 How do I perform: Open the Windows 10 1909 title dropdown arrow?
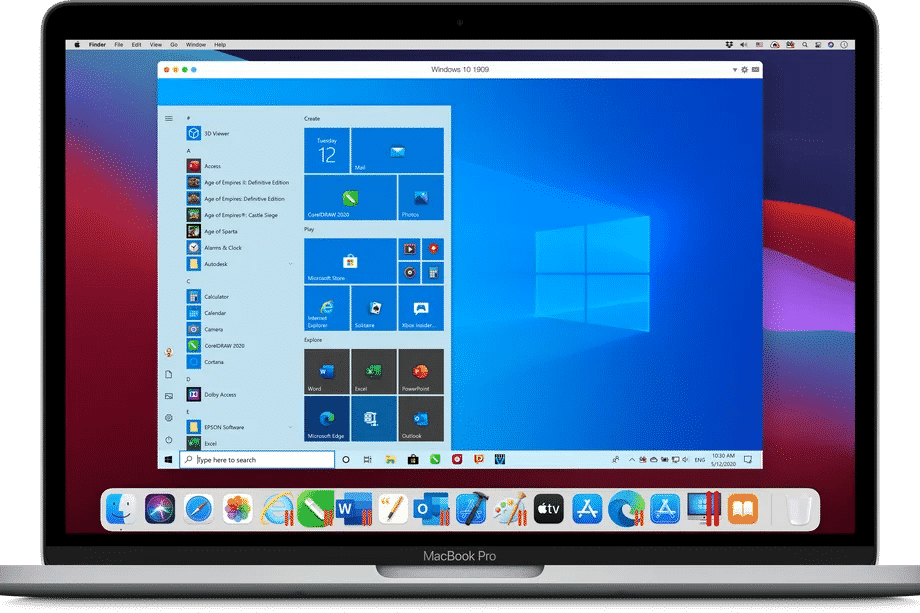[x=735, y=70]
